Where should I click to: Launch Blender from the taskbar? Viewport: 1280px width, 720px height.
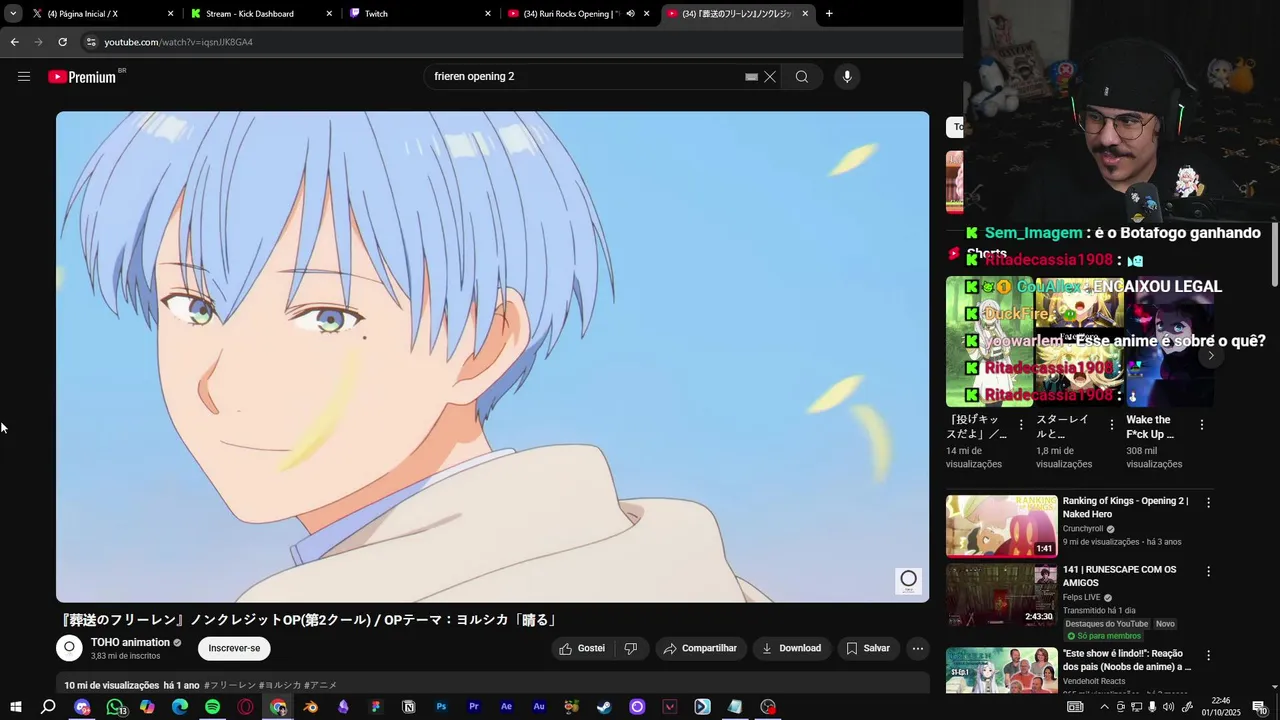click(x=311, y=707)
